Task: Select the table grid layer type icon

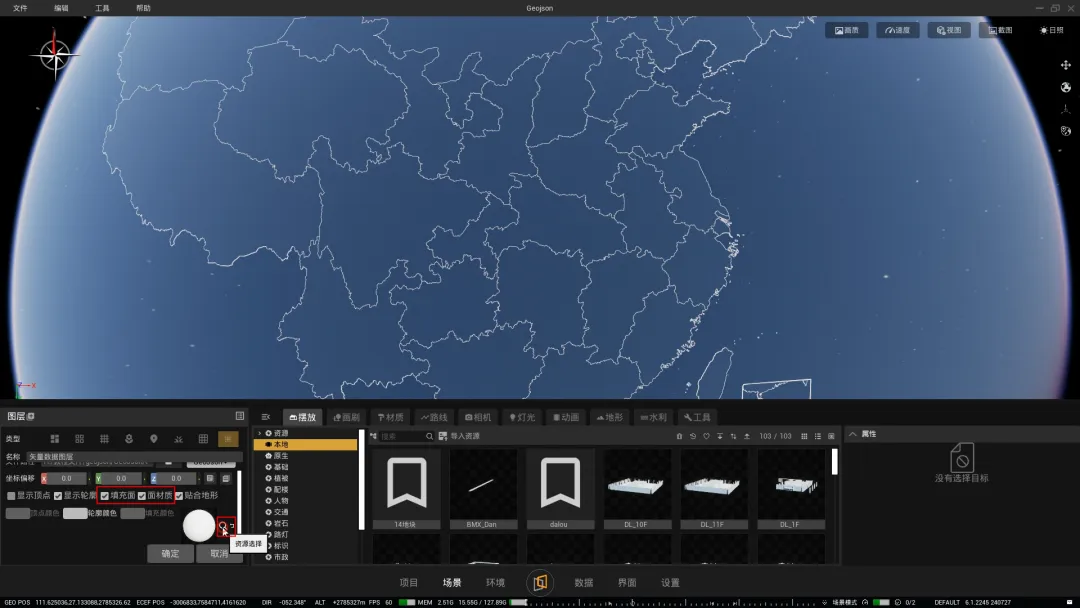Action: pos(203,439)
